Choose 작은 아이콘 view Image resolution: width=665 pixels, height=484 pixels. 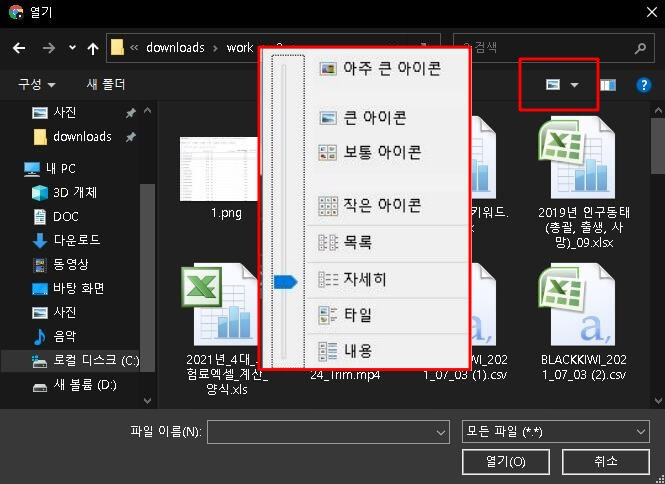[370, 206]
